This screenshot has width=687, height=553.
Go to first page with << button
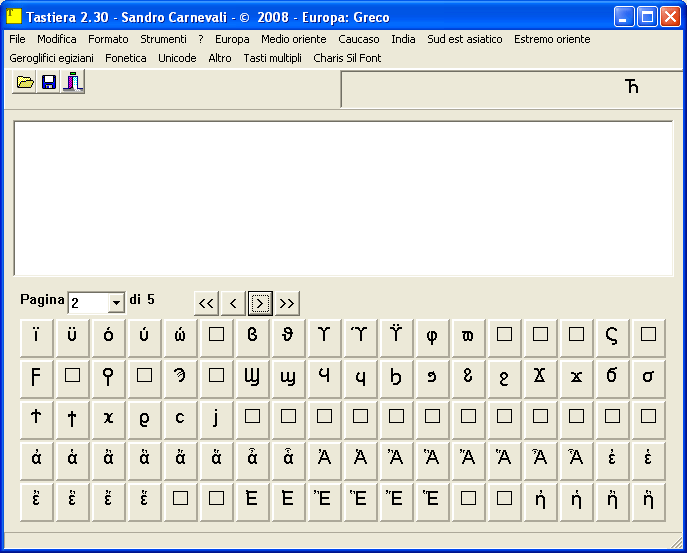pos(206,303)
